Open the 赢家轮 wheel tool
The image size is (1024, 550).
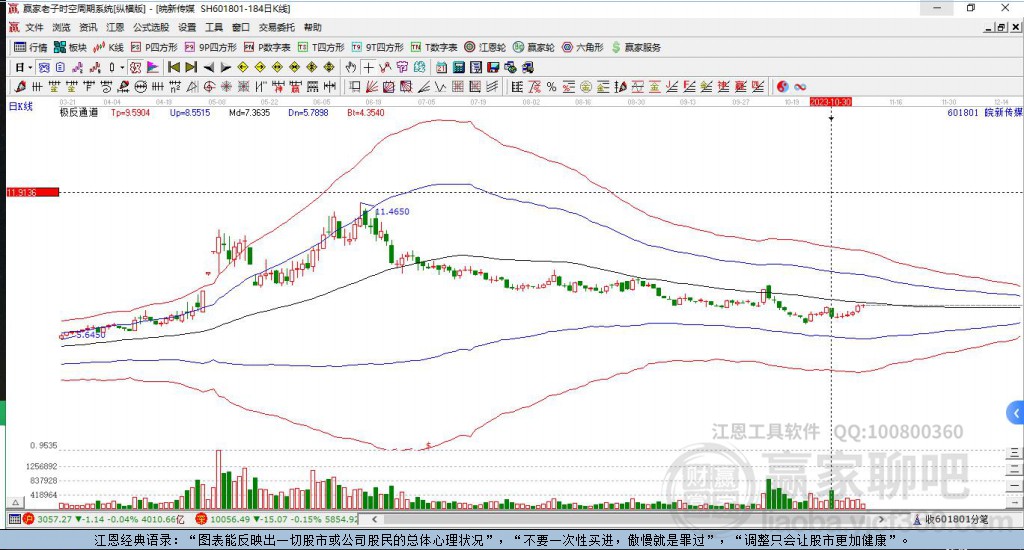tap(534, 47)
